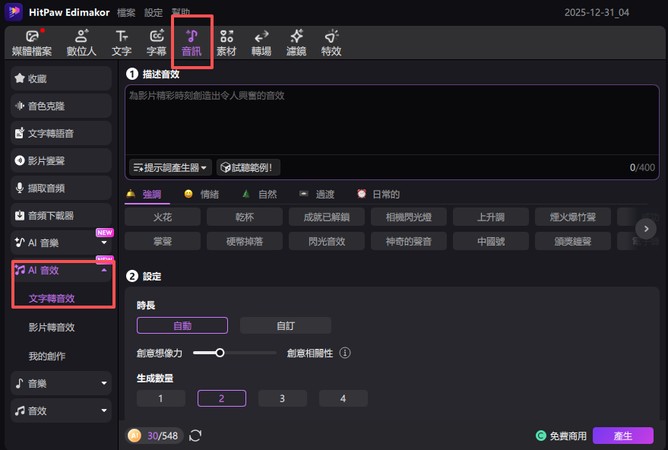Choose the 相機閃光燈 preset

click(409, 217)
